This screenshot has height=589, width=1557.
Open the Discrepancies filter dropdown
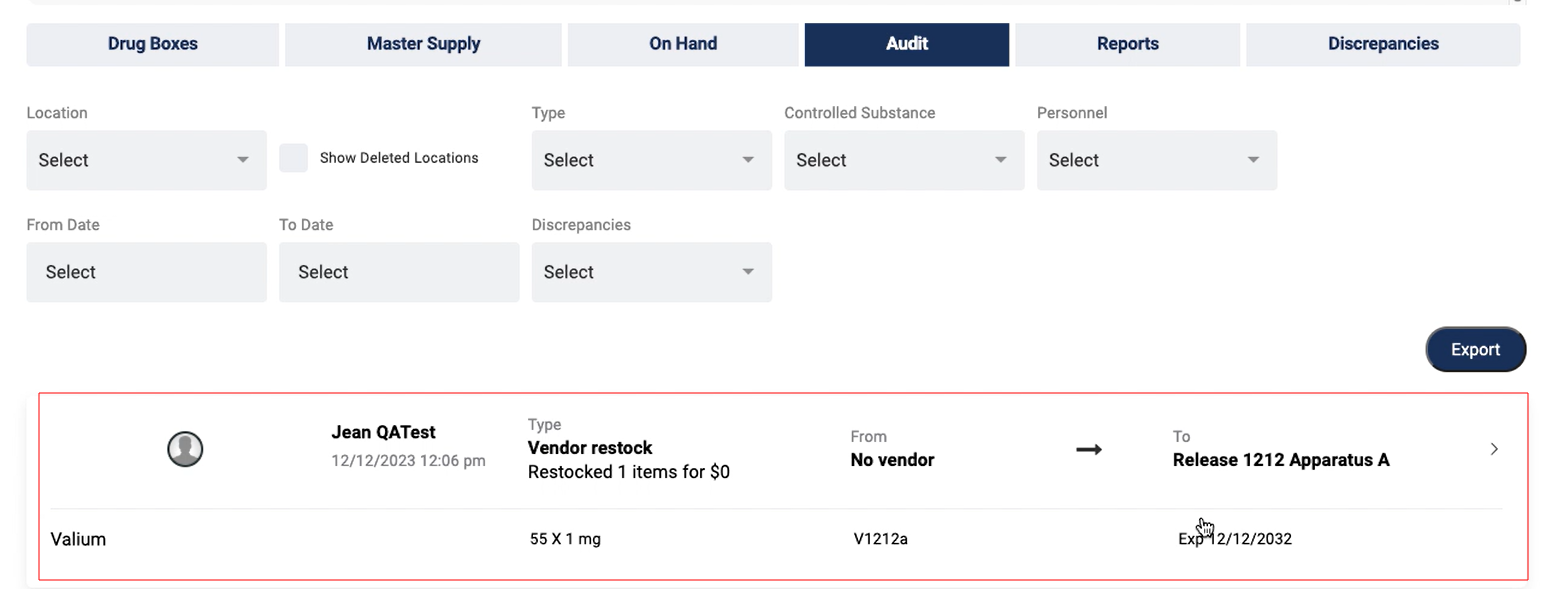point(651,272)
